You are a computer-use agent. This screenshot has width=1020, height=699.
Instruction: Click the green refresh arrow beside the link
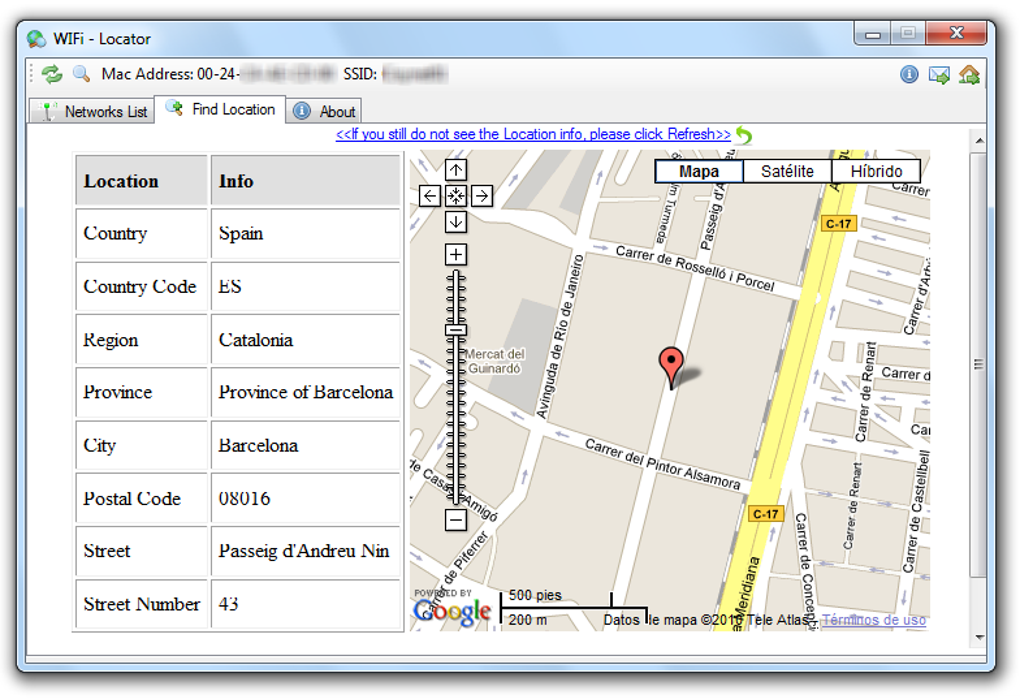tap(744, 135)
